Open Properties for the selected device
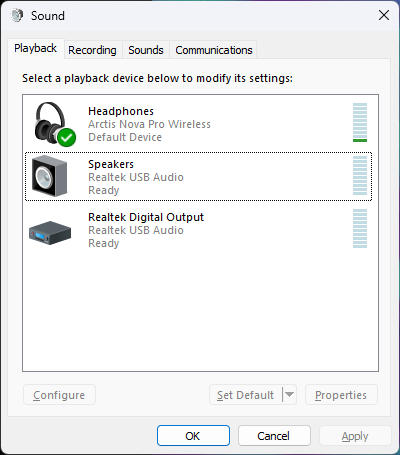This screenshot has height=455, width=400. pyautogui.click(x=341, y=395)
